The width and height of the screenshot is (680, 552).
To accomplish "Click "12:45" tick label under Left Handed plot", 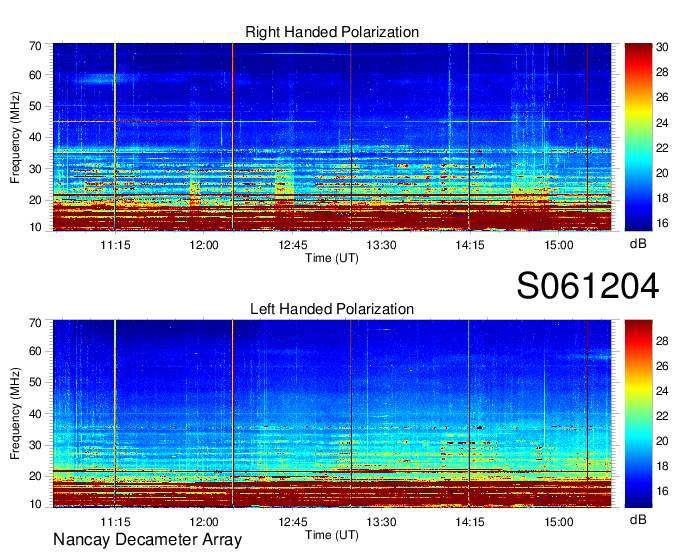I will tap(293, 522).
